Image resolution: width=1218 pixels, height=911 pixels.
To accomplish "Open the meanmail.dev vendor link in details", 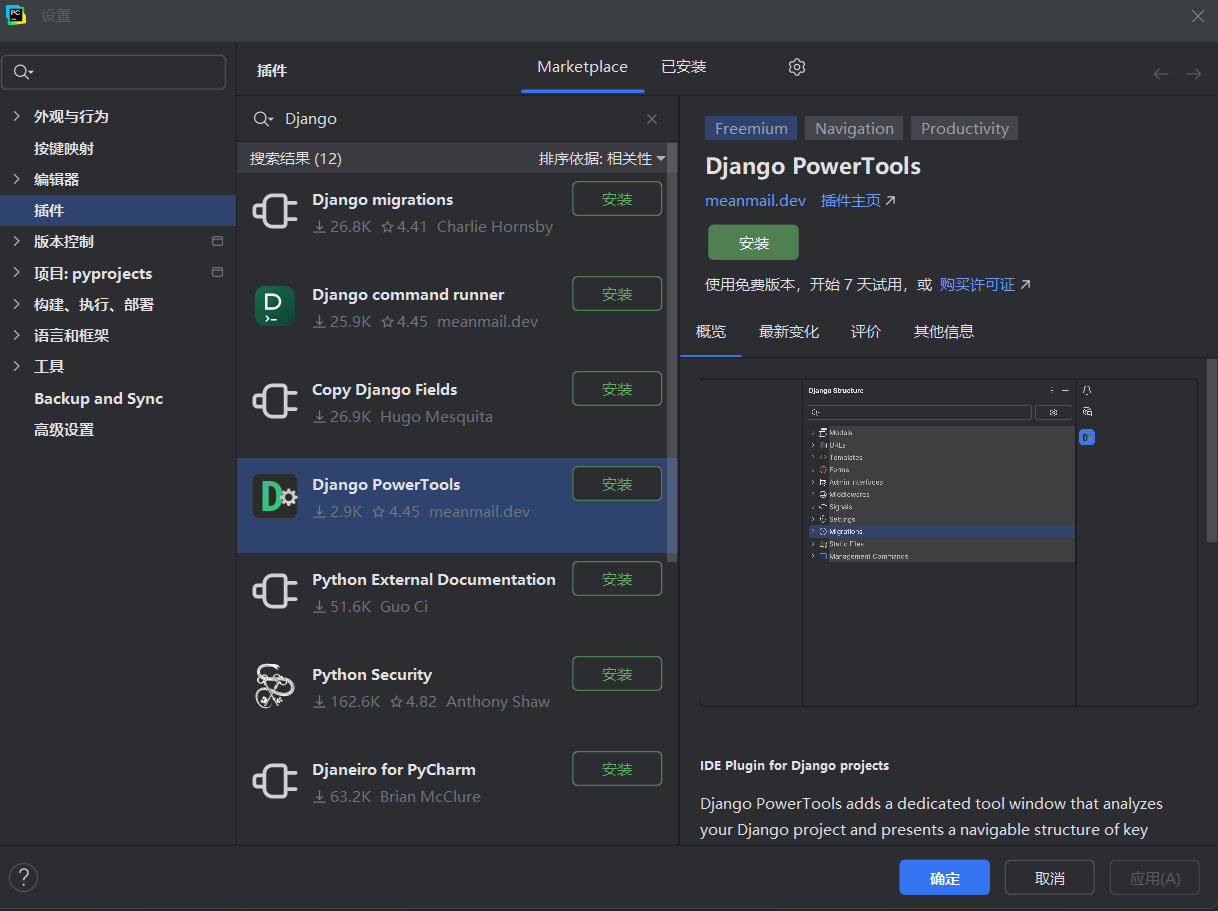I will click(755, 200).
